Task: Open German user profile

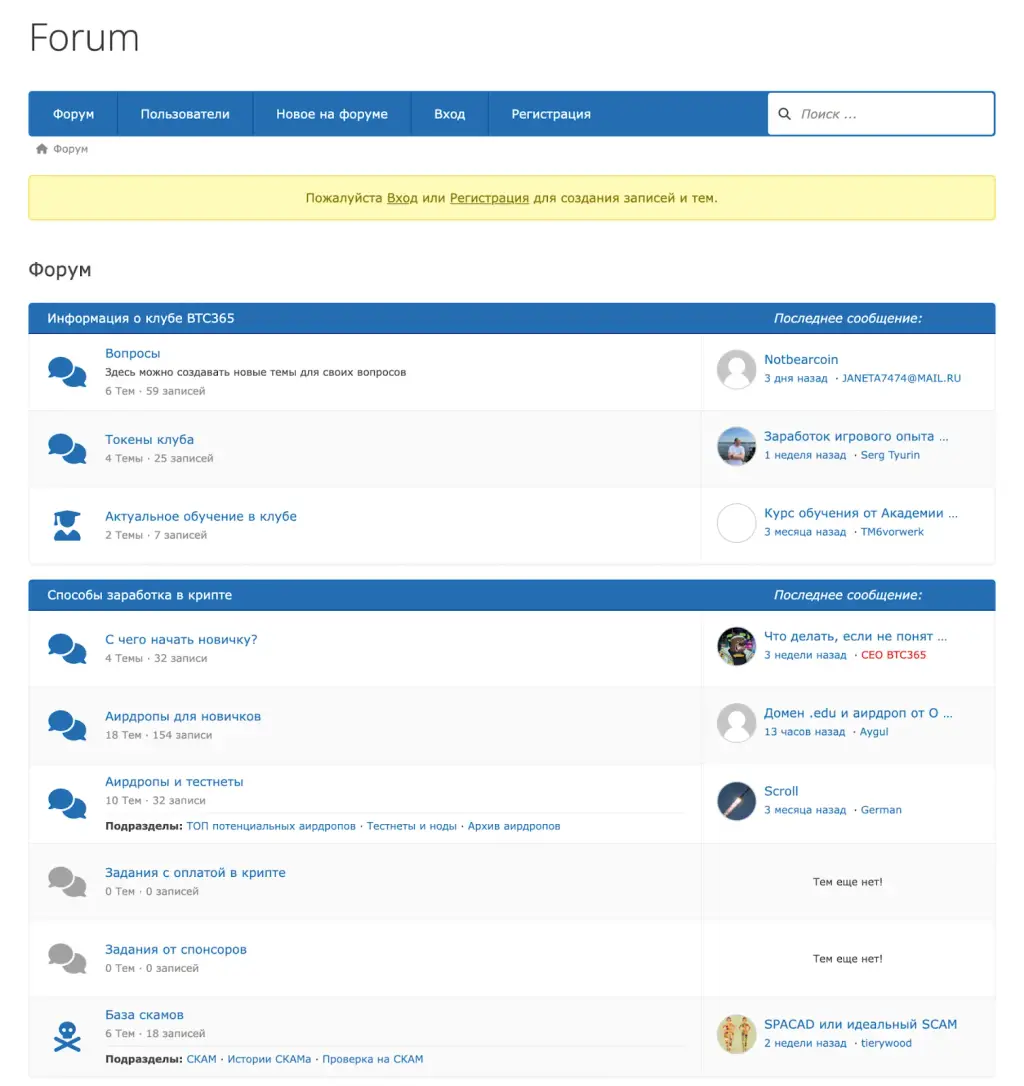Action: pos(881,810)
